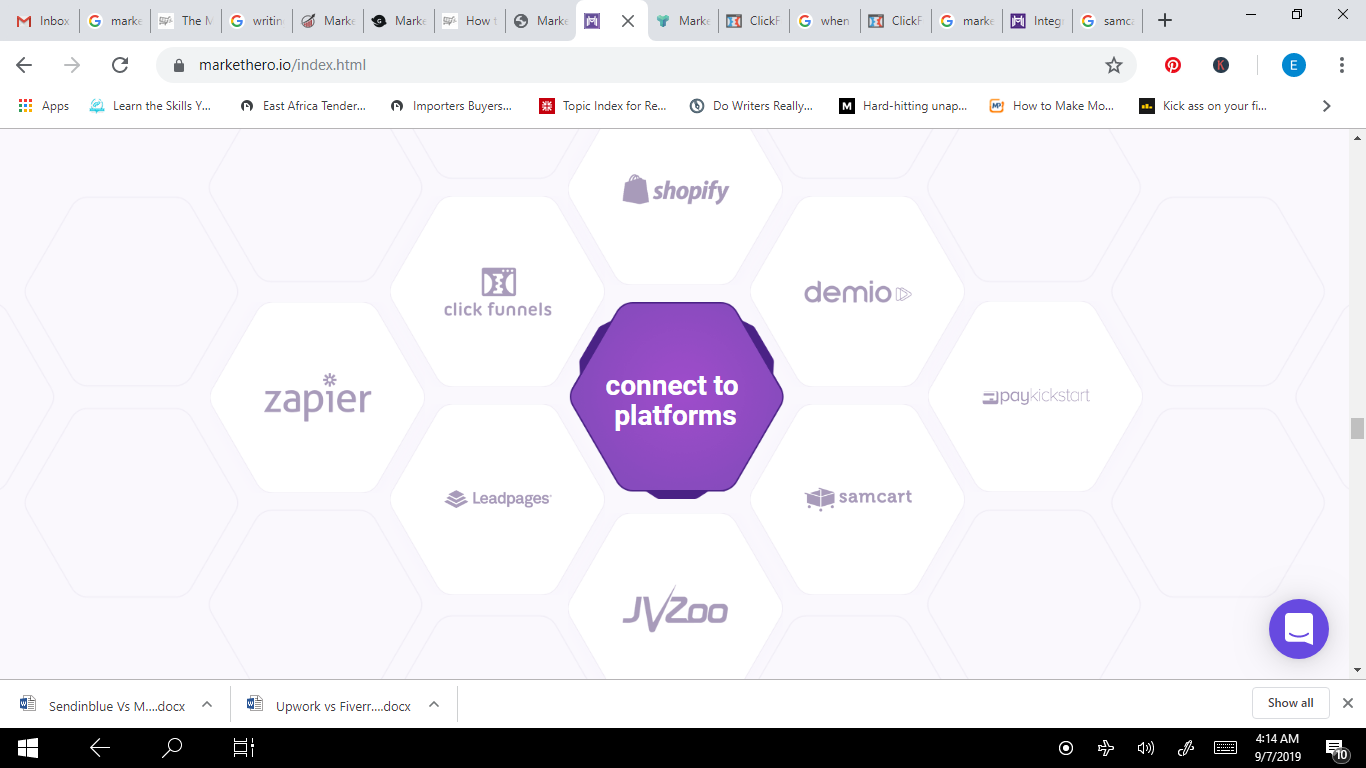Click the Shopify logo hexagon

(x=675, y=190)
